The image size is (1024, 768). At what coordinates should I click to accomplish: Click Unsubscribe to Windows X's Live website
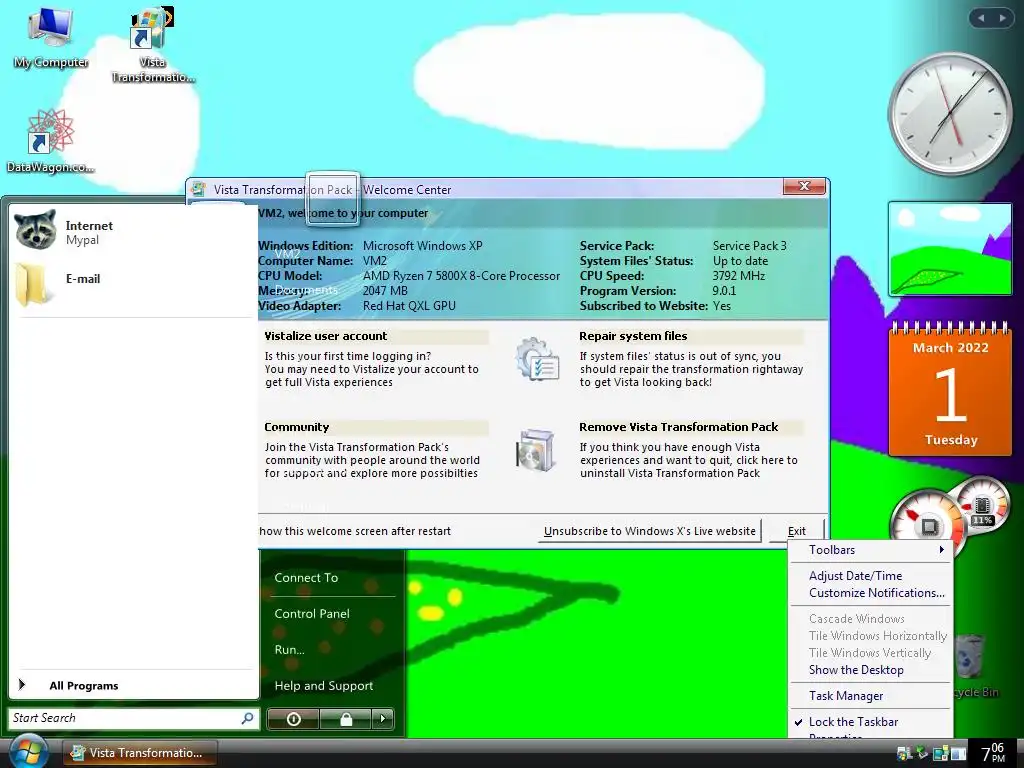650,531
